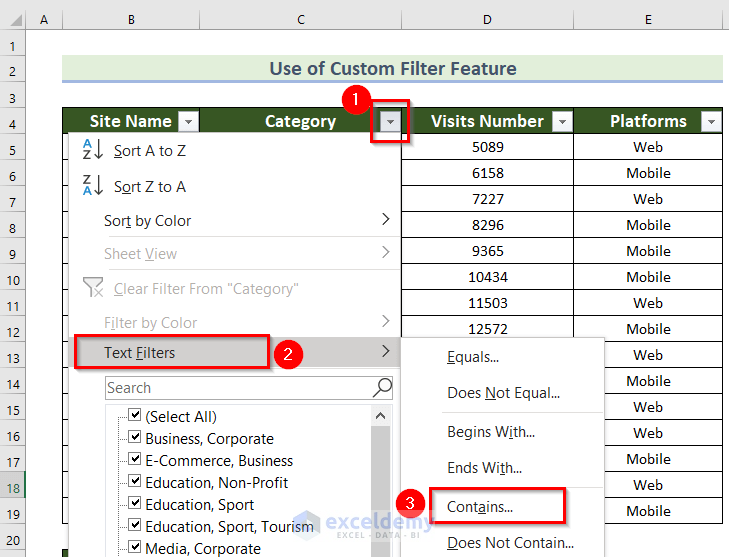Click the select-all corner triangle of the sheet
This screenshot has height=557, width=729.
13,20
